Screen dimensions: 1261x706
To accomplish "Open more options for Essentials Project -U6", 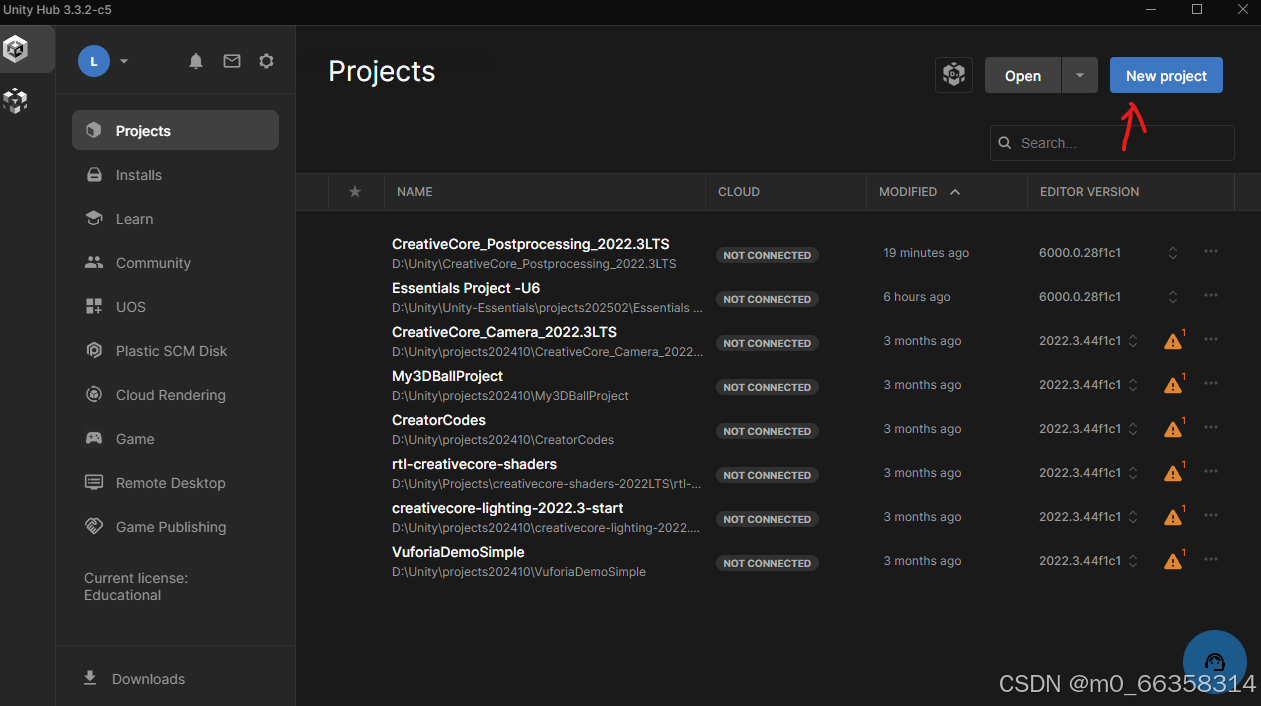I will point(1211,296).
